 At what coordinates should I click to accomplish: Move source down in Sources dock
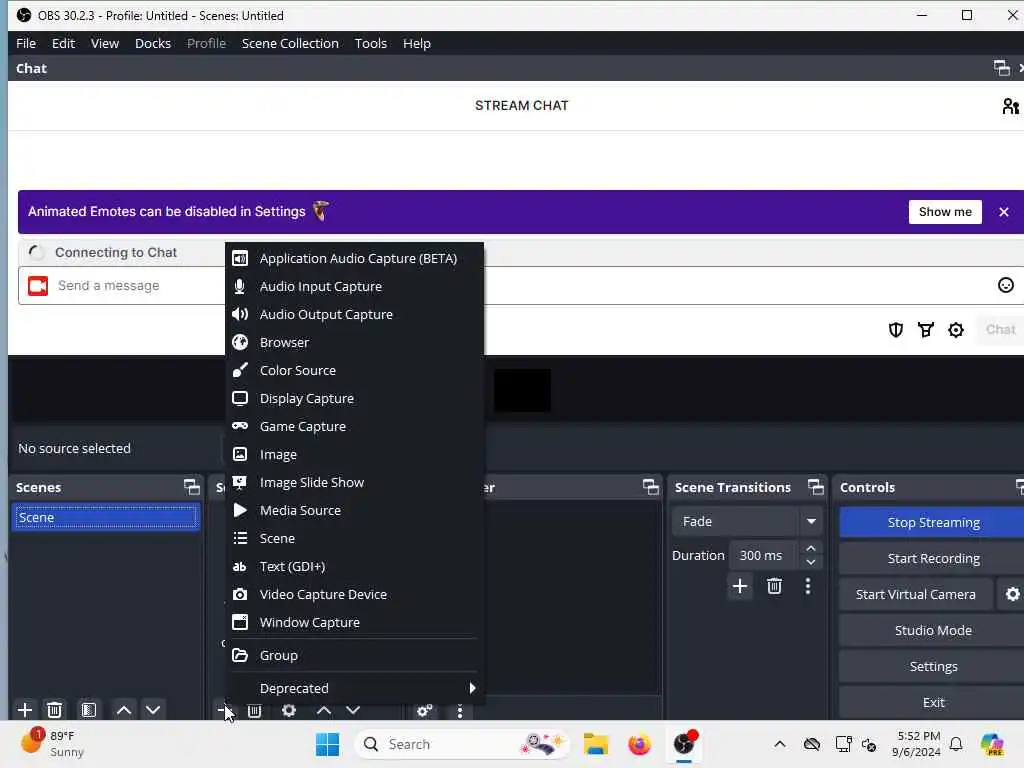[353, 711]
